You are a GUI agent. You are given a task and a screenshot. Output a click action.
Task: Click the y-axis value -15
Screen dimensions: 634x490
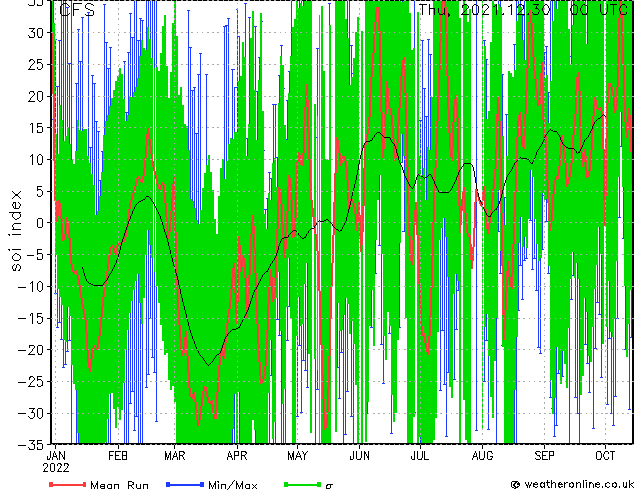pos(31,318)
